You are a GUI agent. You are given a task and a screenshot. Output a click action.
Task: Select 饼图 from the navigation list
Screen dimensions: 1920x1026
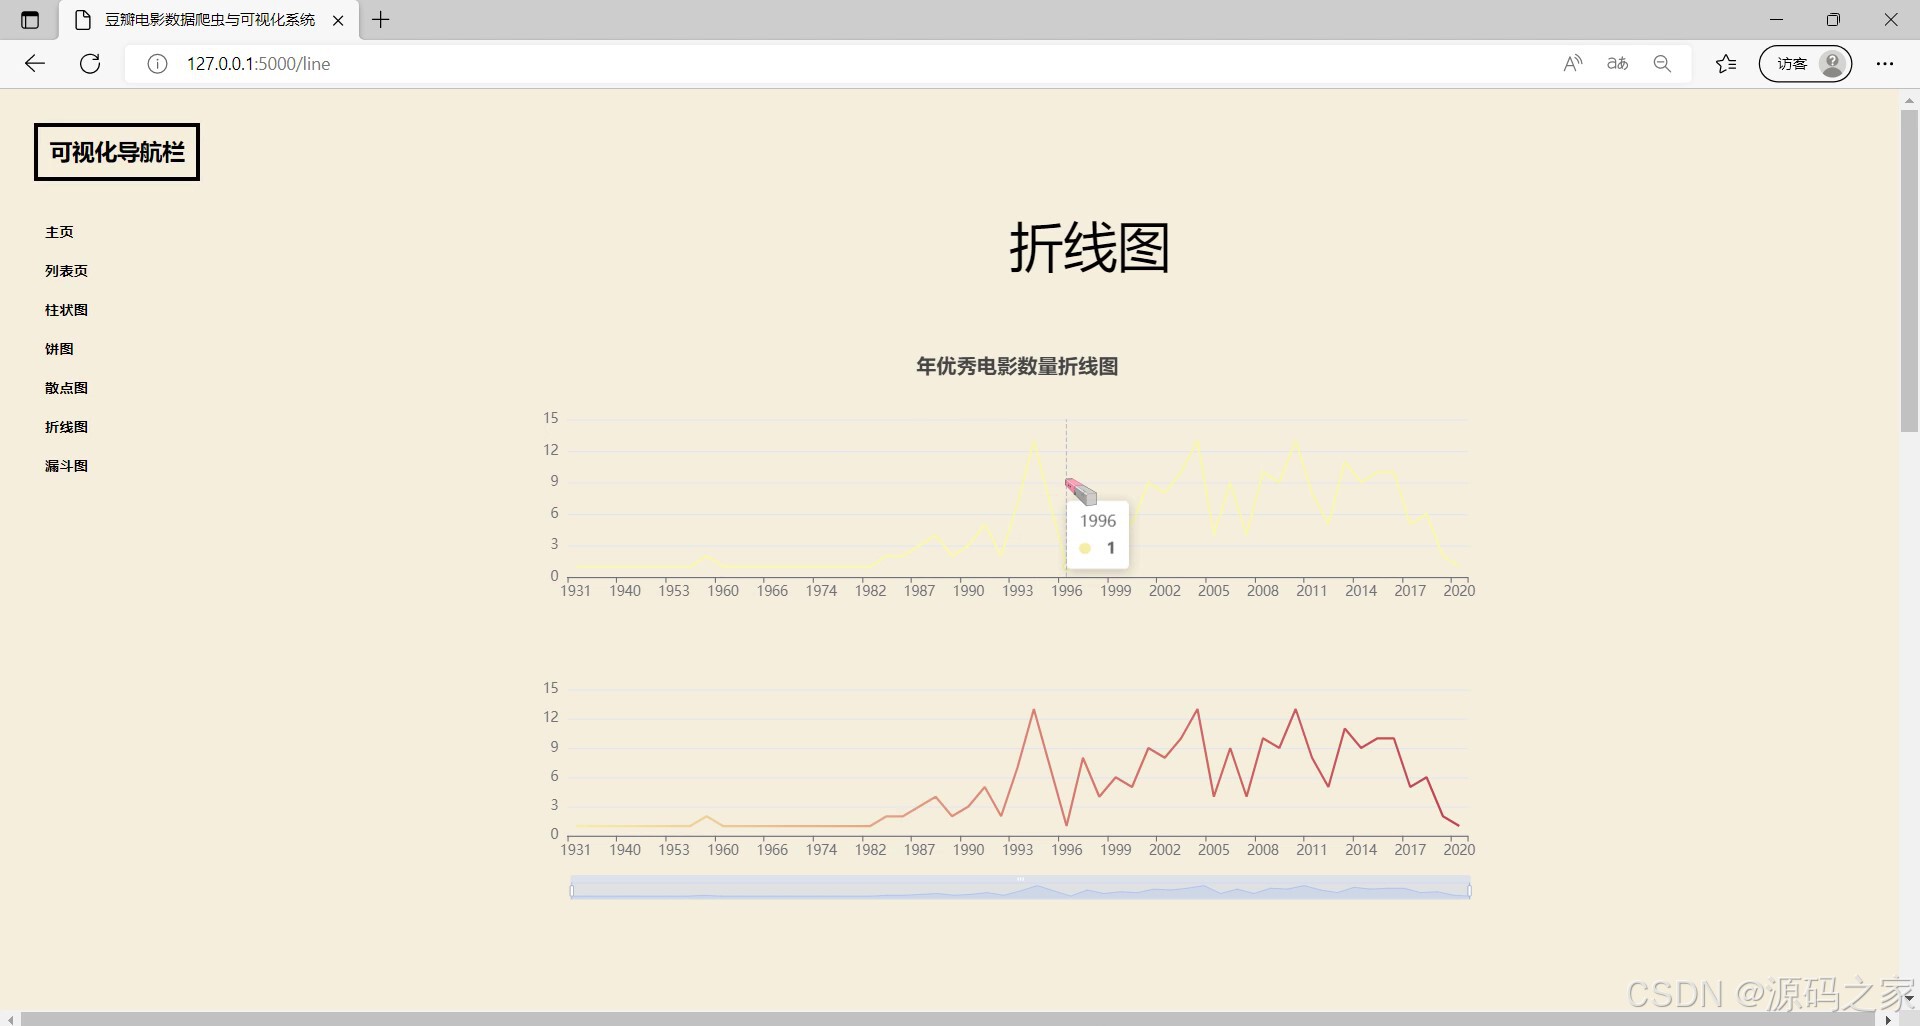[x=58, y=348]
